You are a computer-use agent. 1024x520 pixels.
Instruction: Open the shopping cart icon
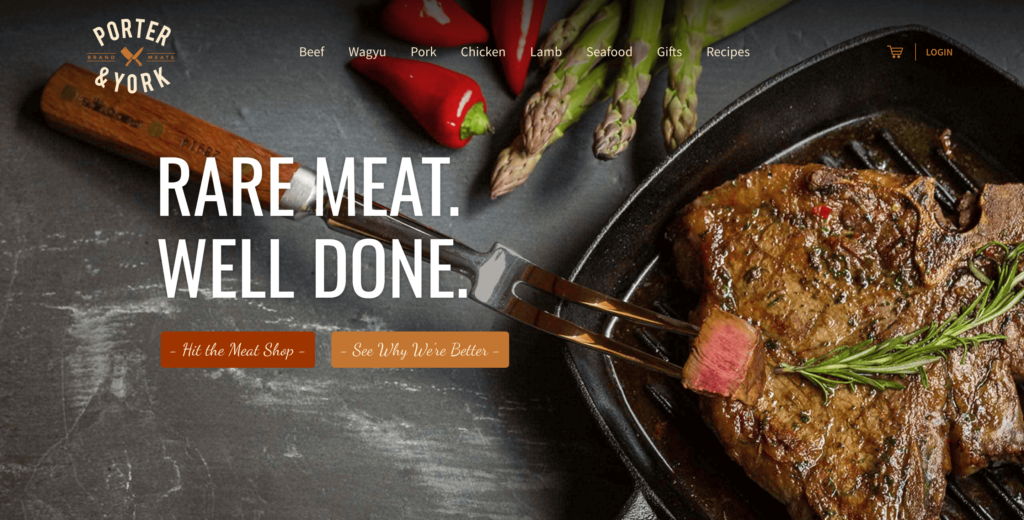(895, 52)
